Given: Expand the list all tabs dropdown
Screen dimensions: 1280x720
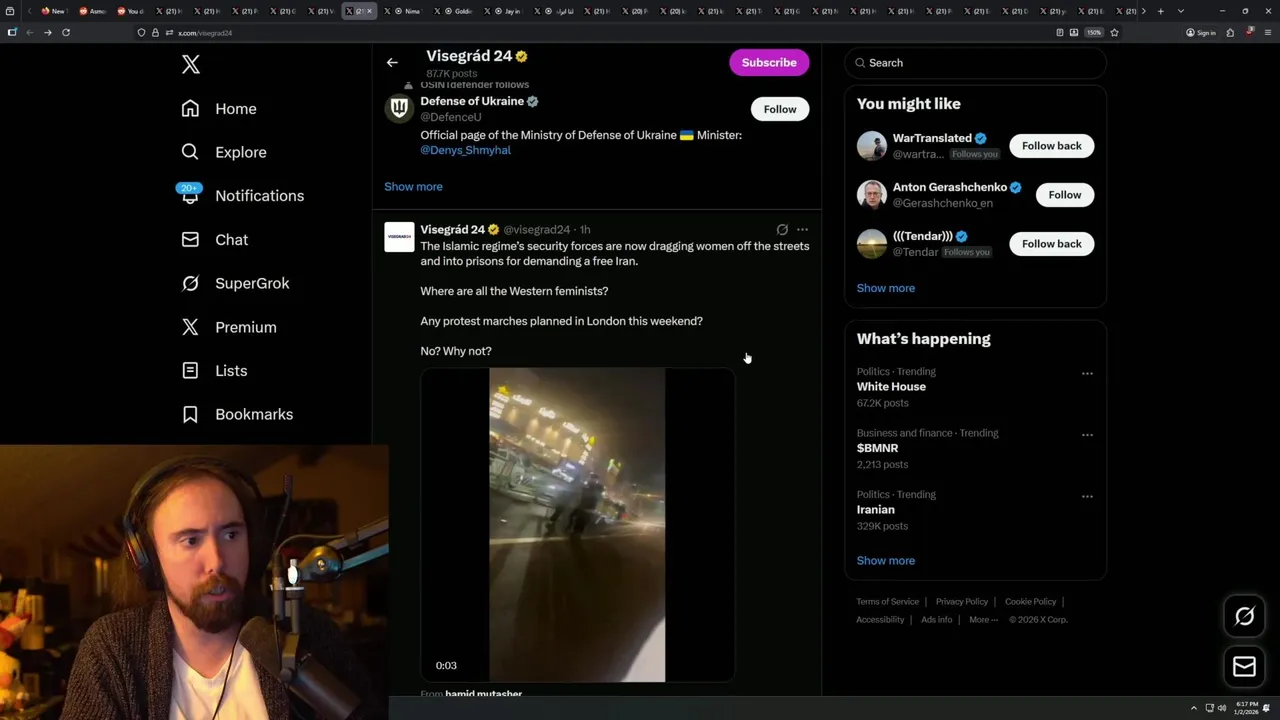Looking at the screenshot, I should pyautogui.click(x=1181, y=11).
